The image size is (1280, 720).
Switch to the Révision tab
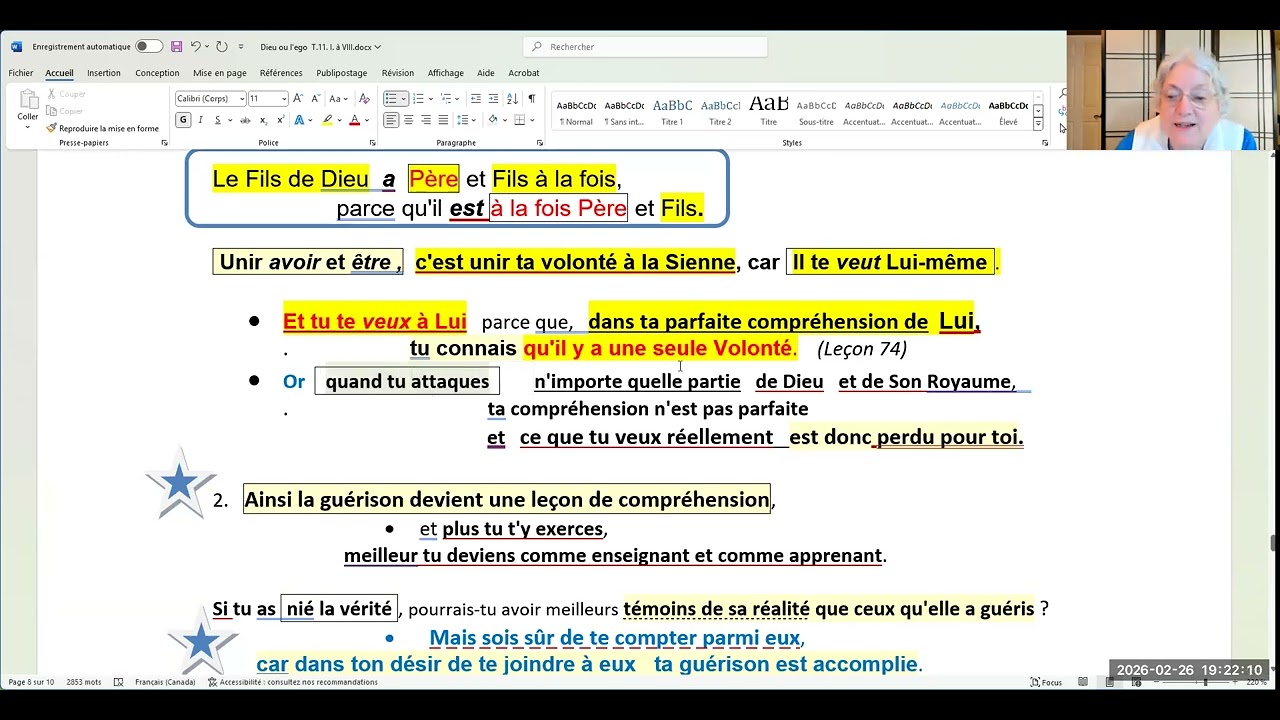coord(397,73)
